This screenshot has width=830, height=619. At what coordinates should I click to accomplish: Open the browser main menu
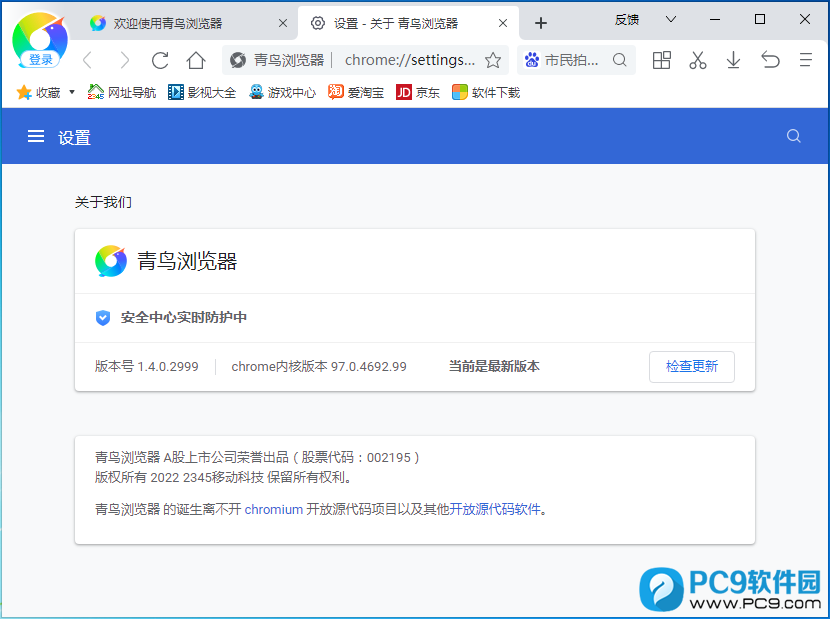(805, 60)
